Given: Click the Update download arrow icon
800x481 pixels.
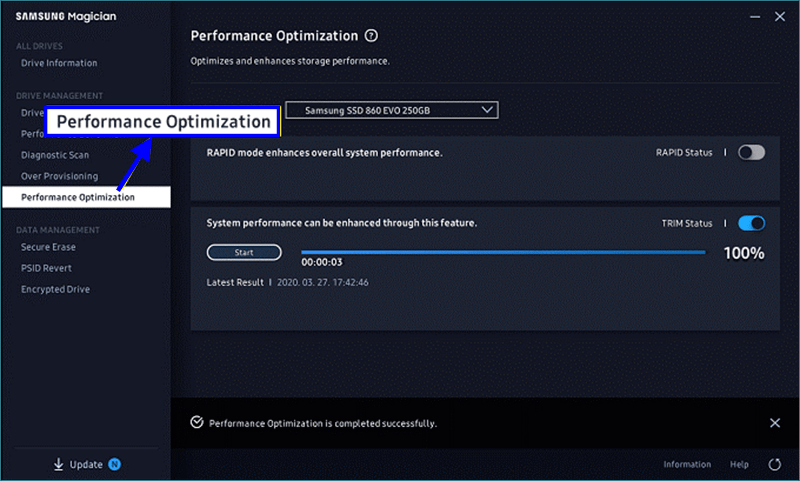Looking at the screenshot, I should pyautogui.click(x=59, y=464).
